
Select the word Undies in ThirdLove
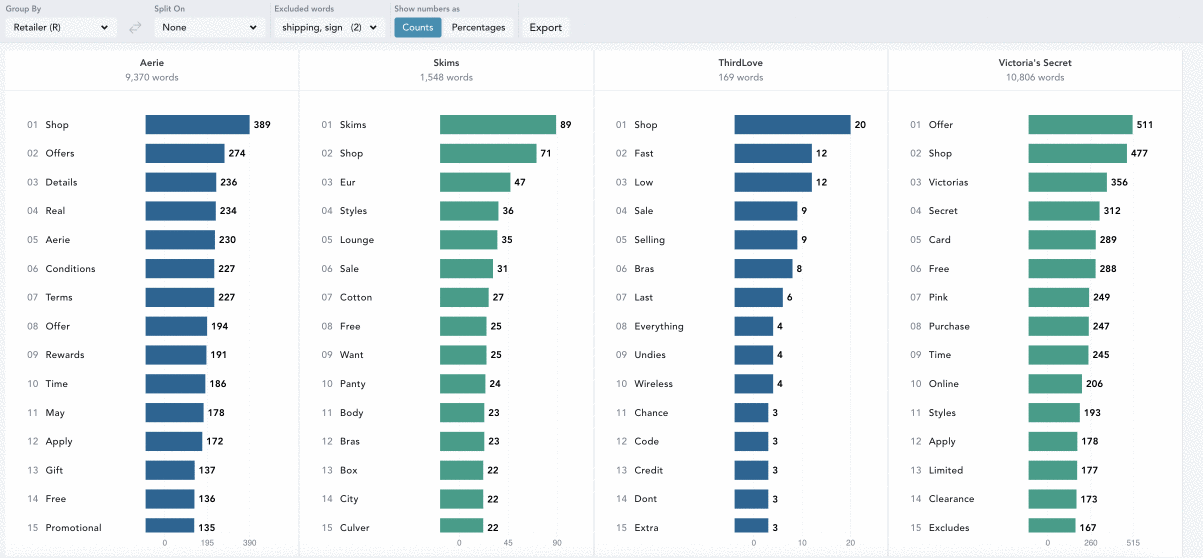(650, 355)
